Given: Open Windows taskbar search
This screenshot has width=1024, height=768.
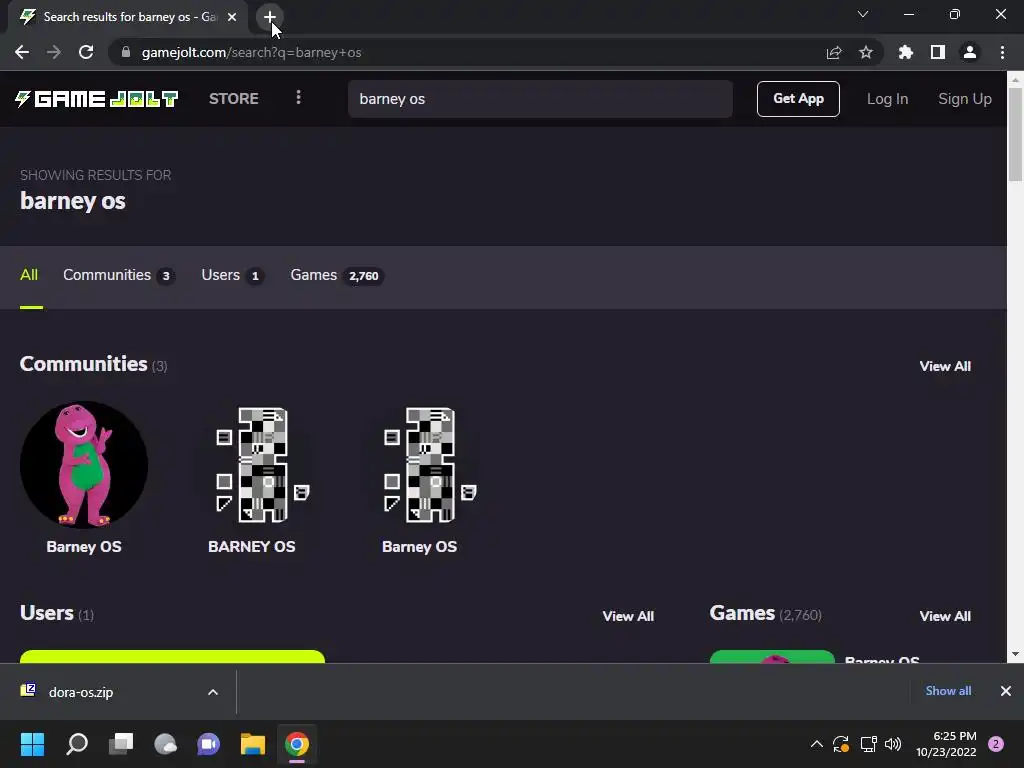Looking at the screenshot, I should (77, 744).
